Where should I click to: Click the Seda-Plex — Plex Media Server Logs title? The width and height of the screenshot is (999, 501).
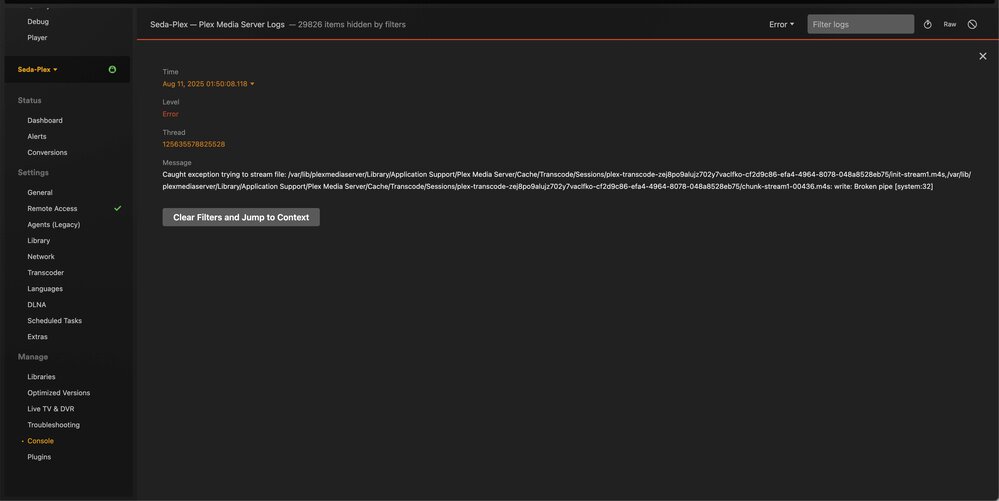[217, 24]
